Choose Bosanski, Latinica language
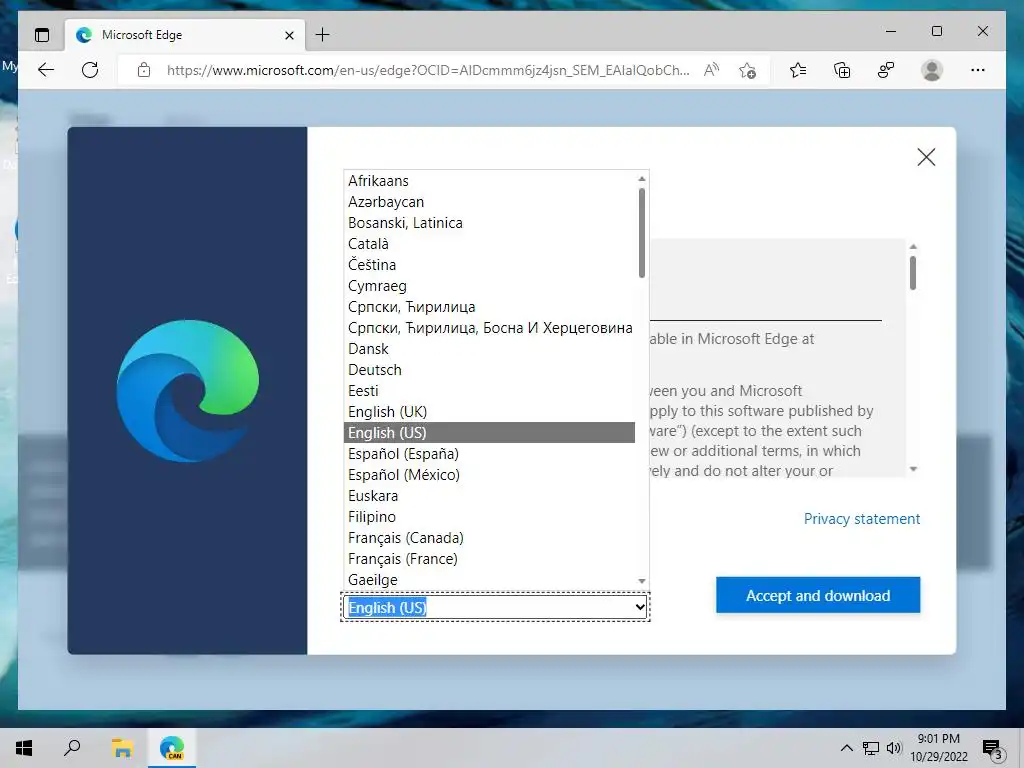This screenshot has height=768, width=1024. point(489,222)
